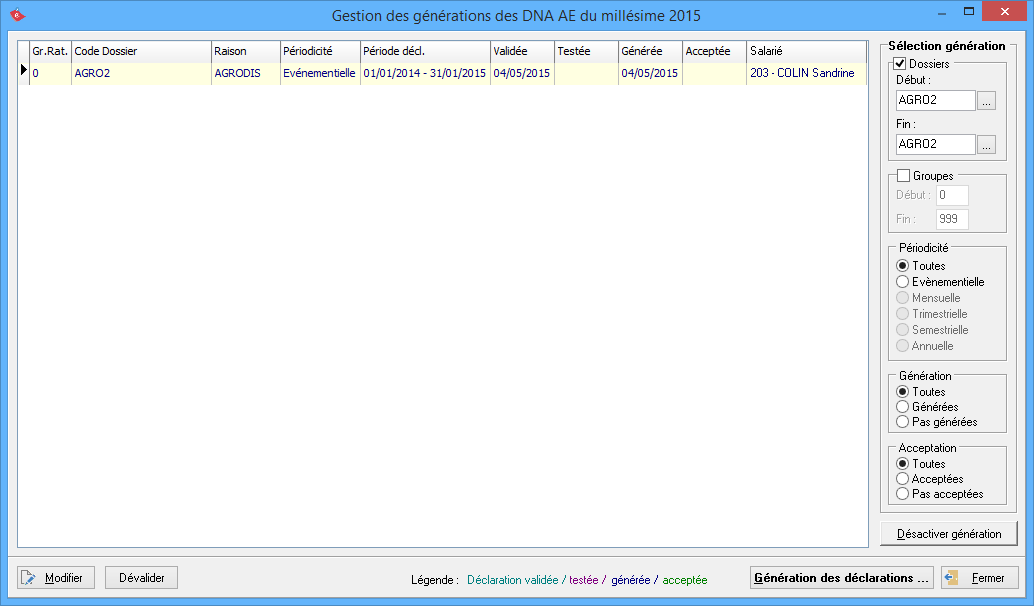Open the Début dossier browse button
This screenshot has height=606, width=1034.
[x=986, y=101]
